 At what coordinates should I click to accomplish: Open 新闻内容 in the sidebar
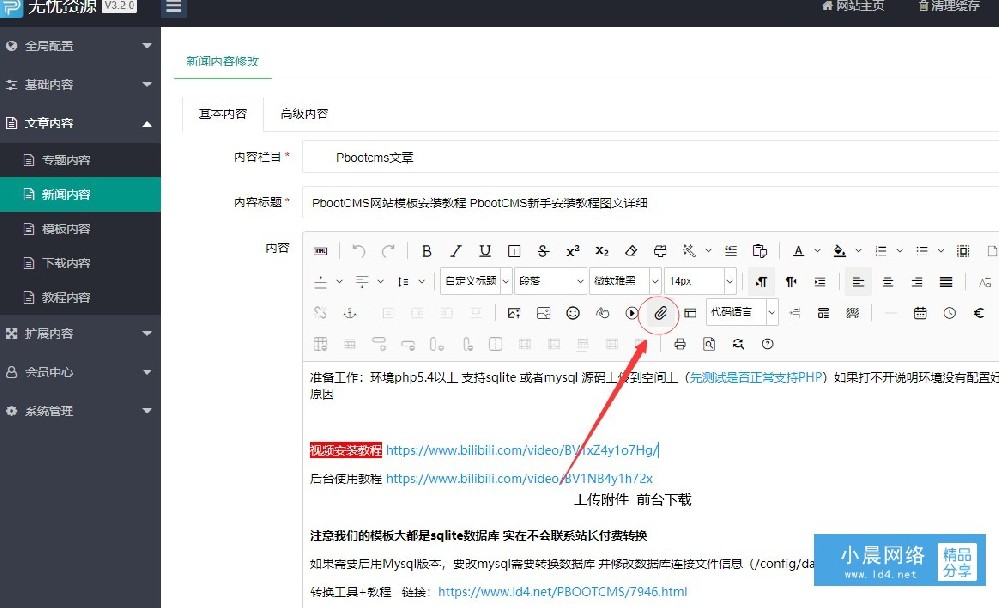[80, 194]
